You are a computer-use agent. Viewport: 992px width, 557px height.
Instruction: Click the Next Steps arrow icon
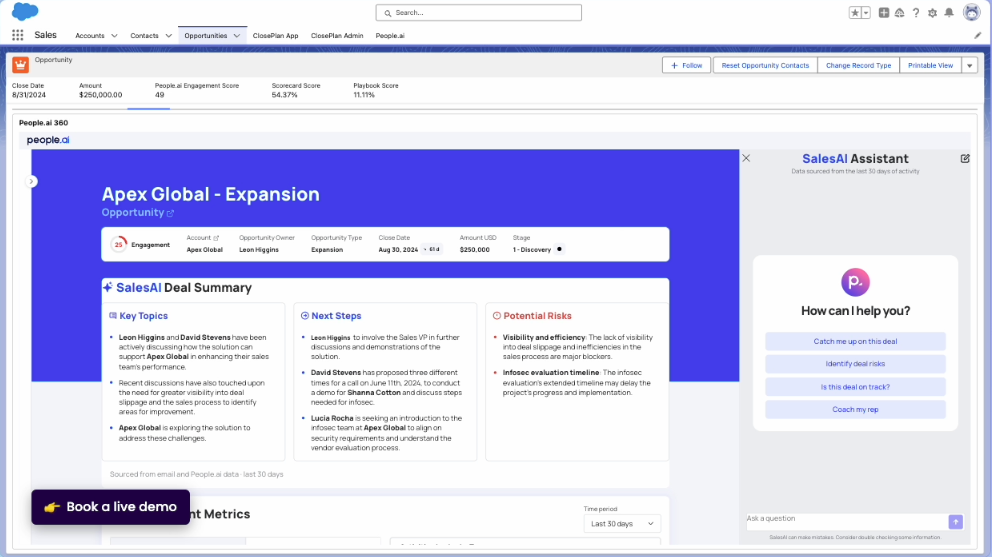[304, 316]
